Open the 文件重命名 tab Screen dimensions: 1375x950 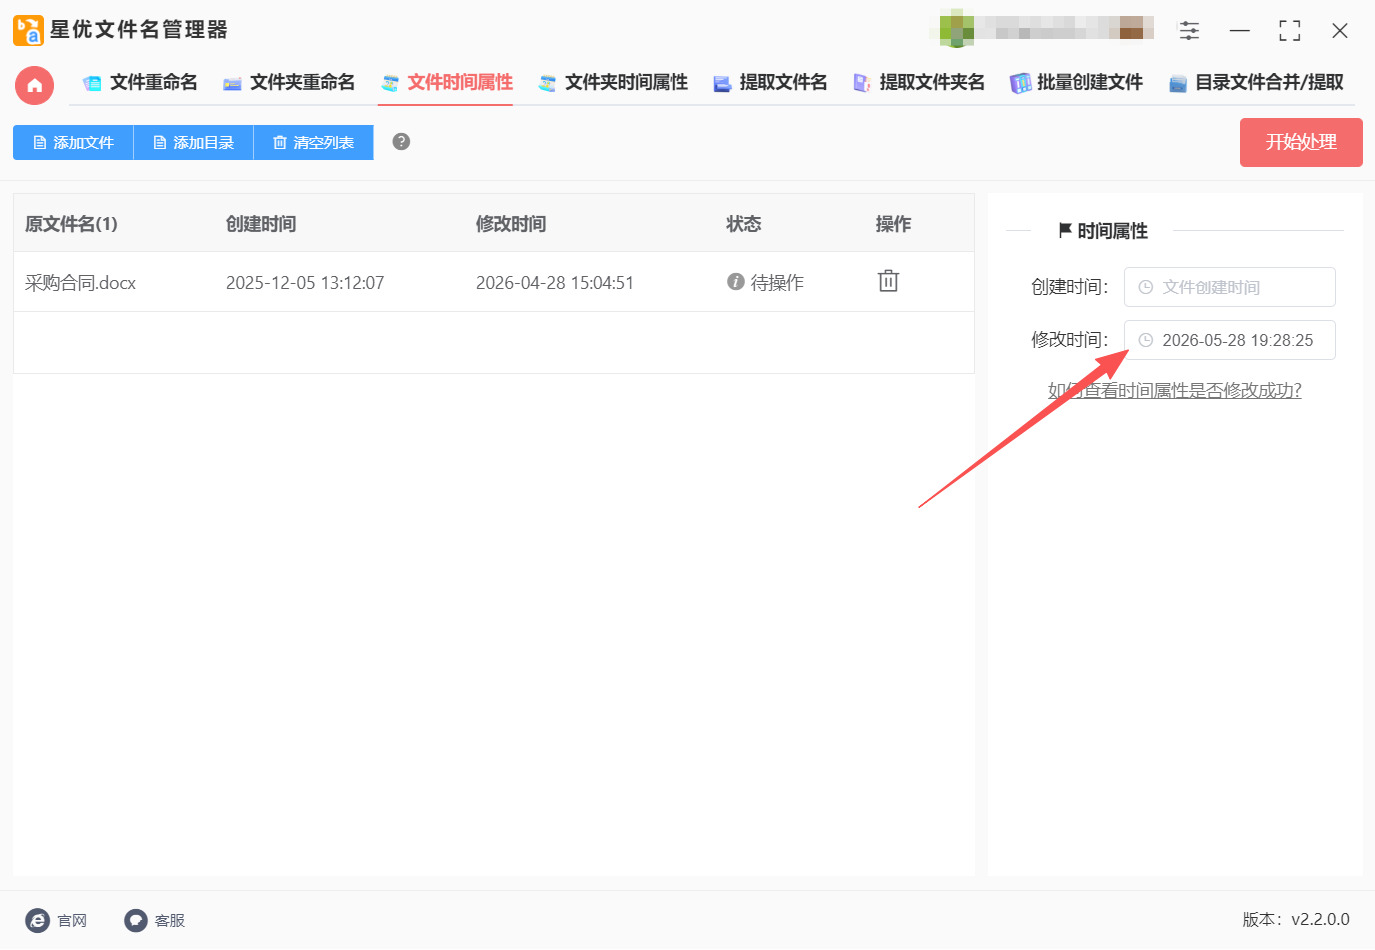pyautogui.click(x=140, y=83)
